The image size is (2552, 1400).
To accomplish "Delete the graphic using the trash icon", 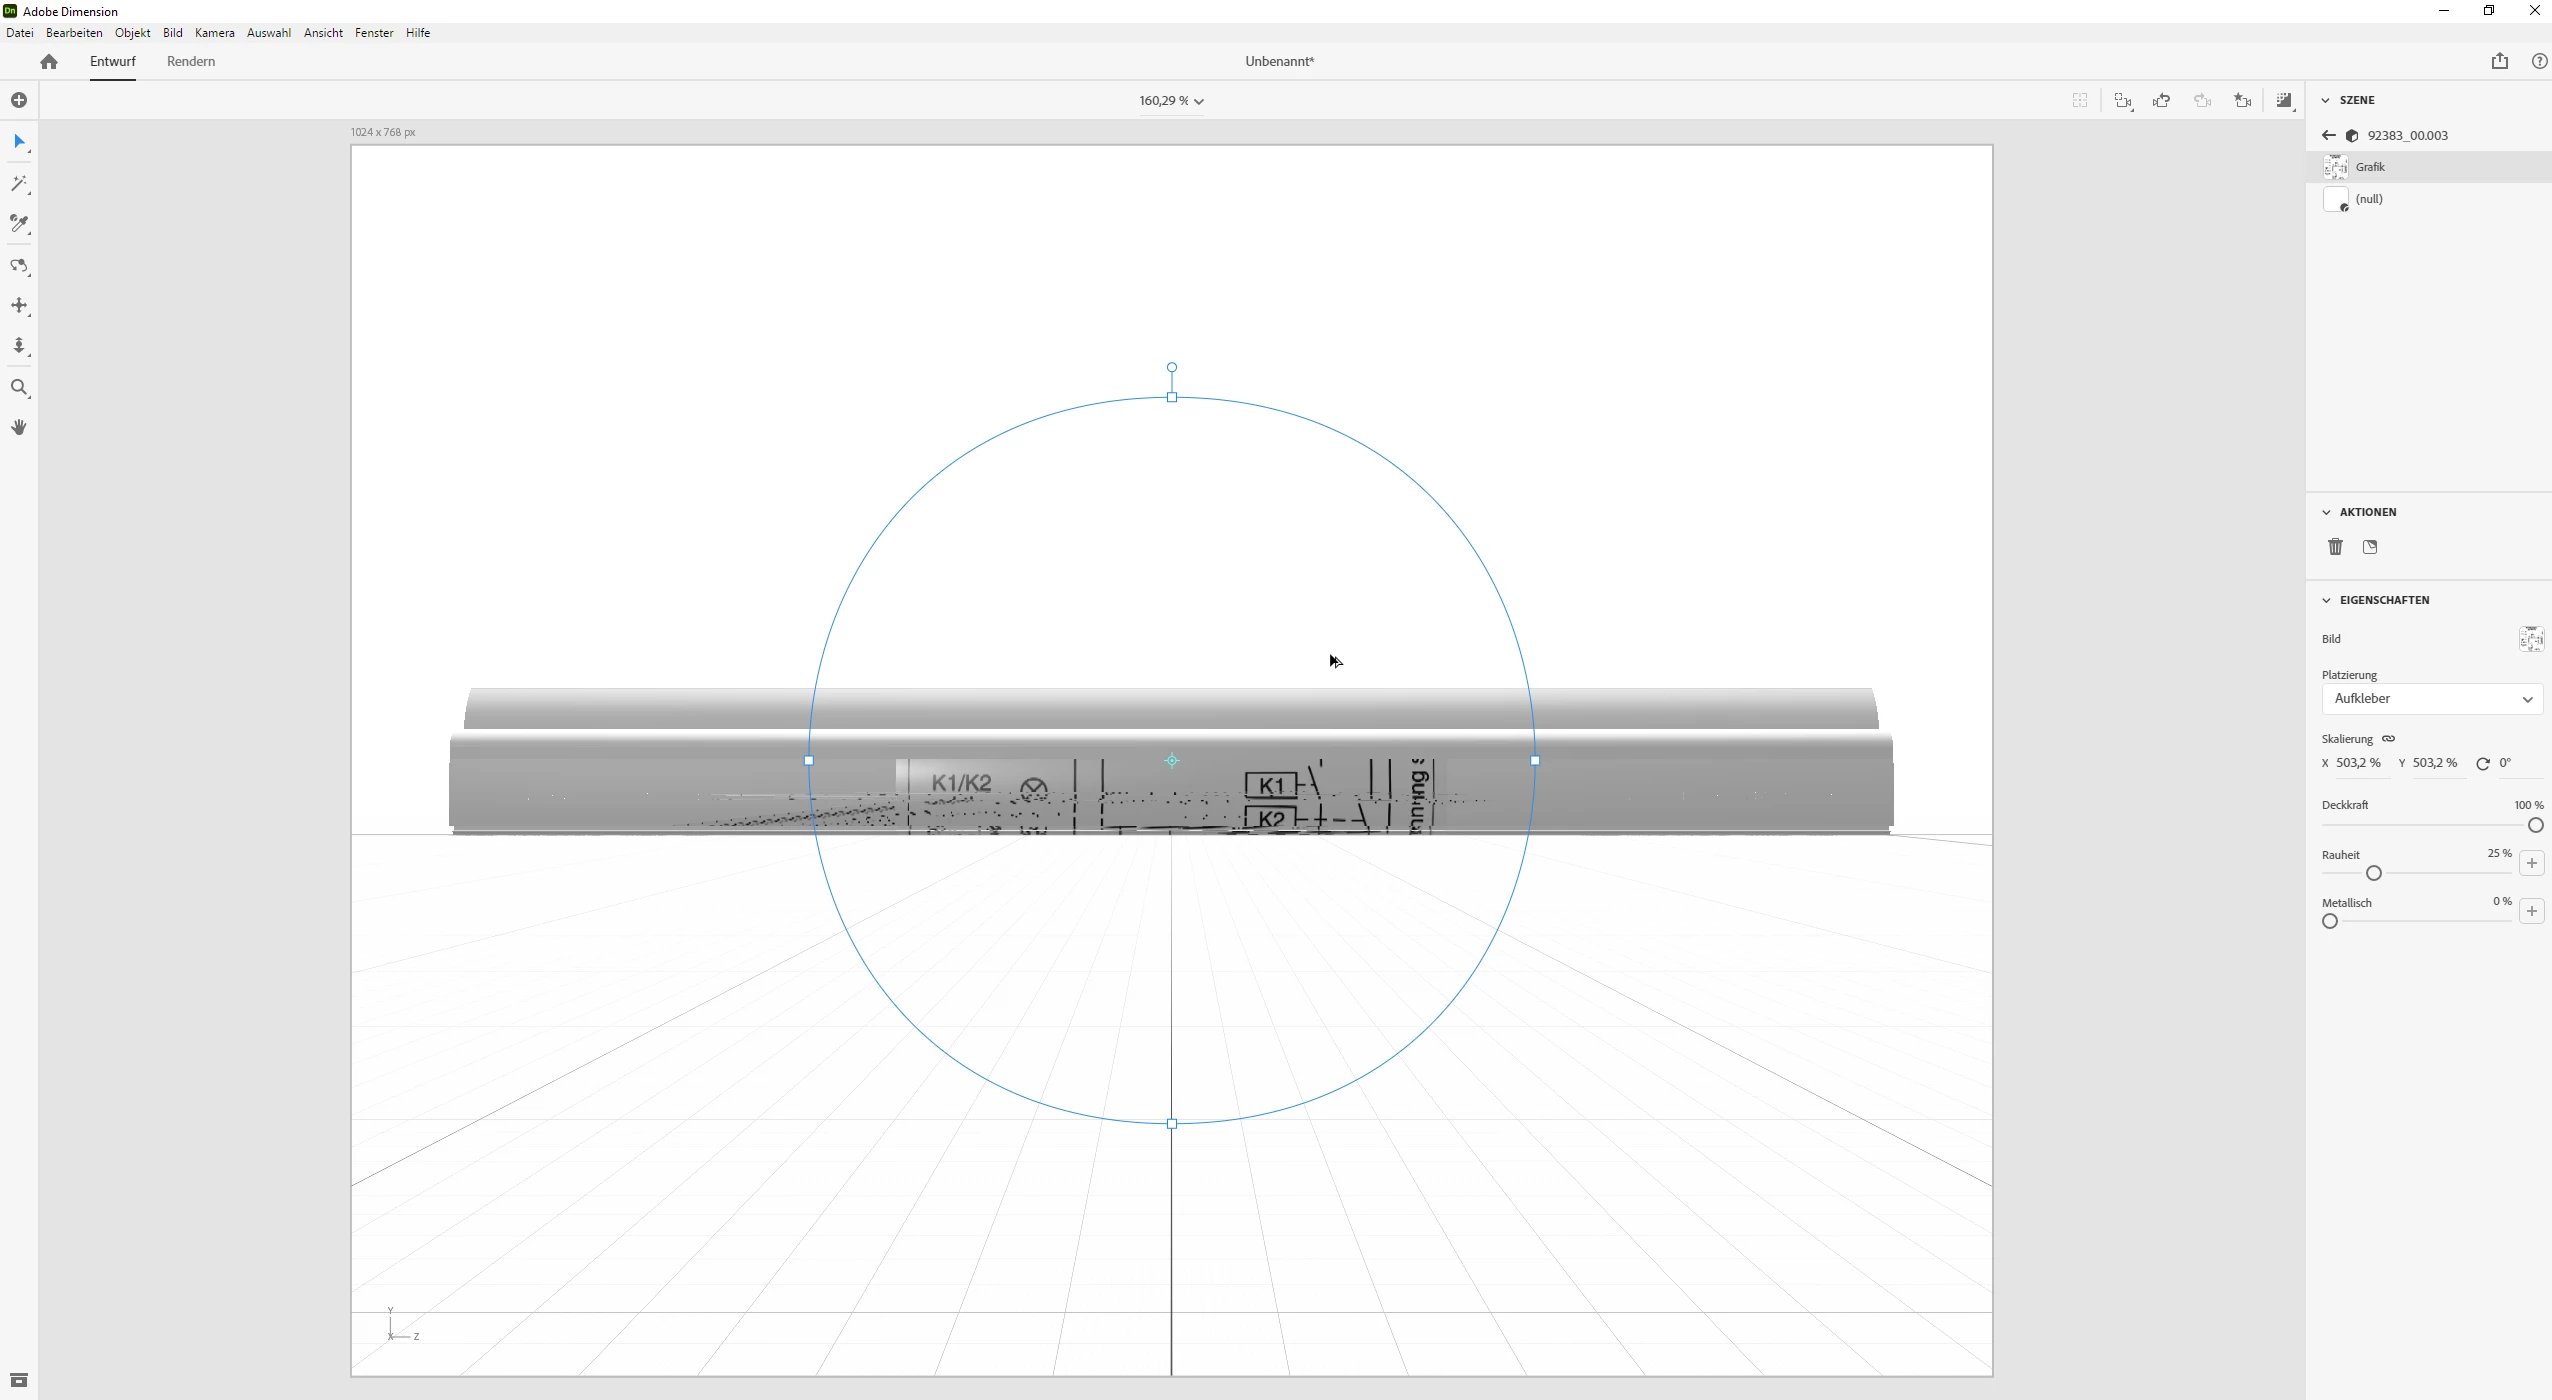I will pyautogui.click(x=2335, y=547).
